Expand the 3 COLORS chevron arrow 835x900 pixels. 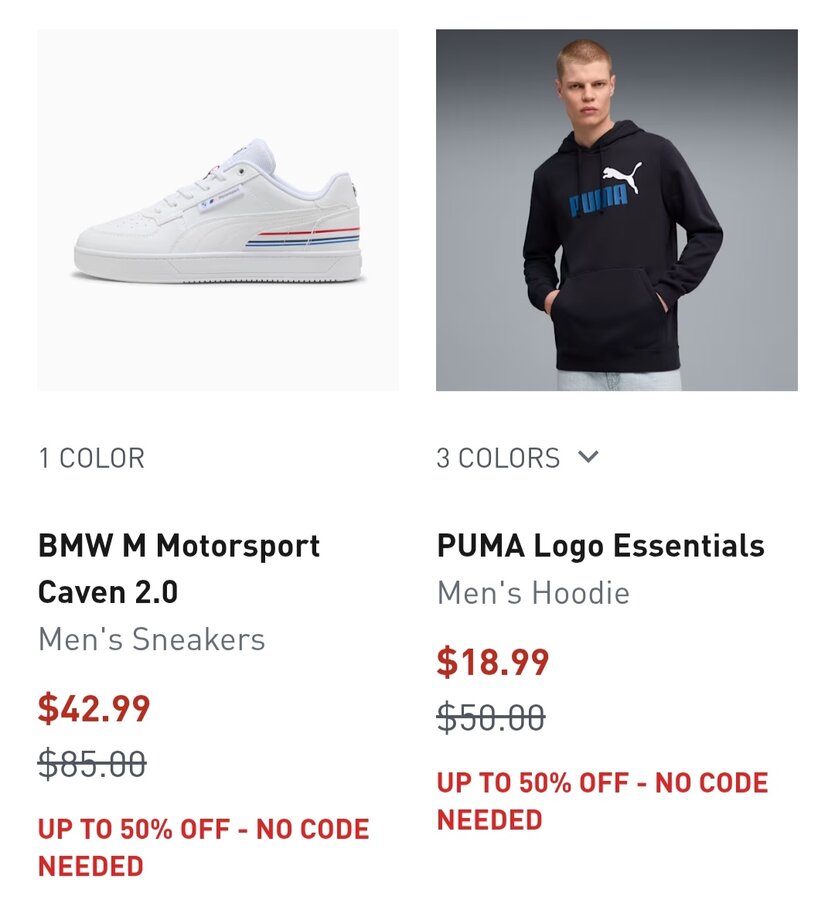tap(588, 457)
